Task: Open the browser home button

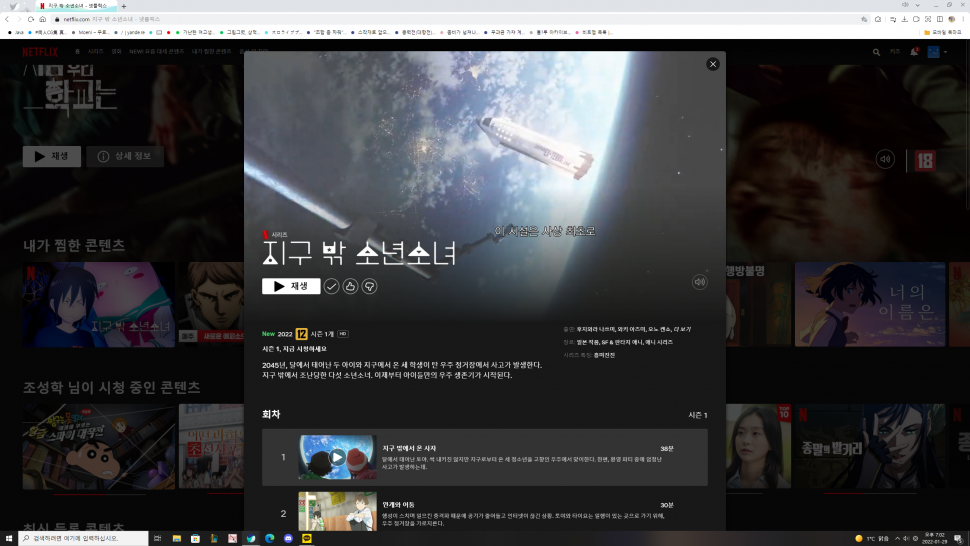Action: [x=42, y=19]
